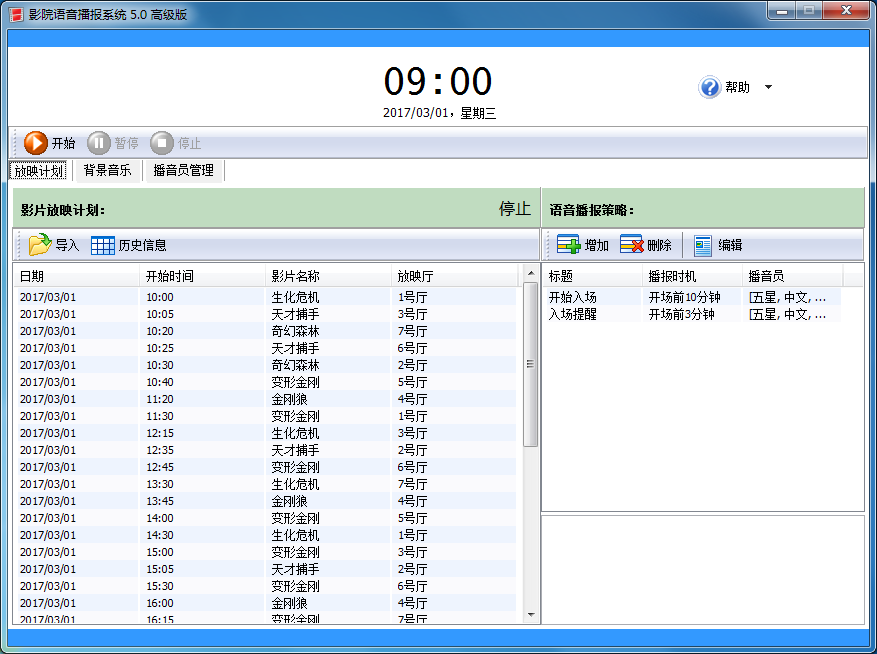Click the application icon in the title bar
The width and height of the screenshot is (877, 654).
click(14, 12)
